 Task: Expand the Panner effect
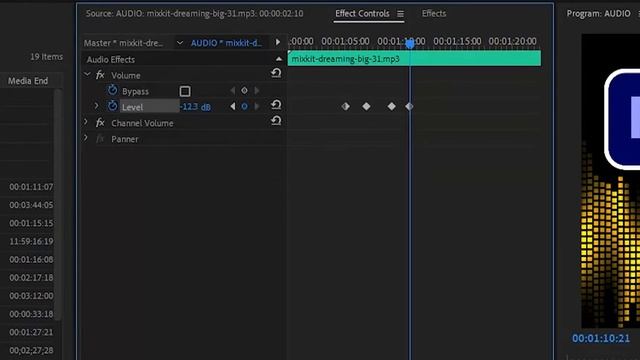click(x=86, y=138)
